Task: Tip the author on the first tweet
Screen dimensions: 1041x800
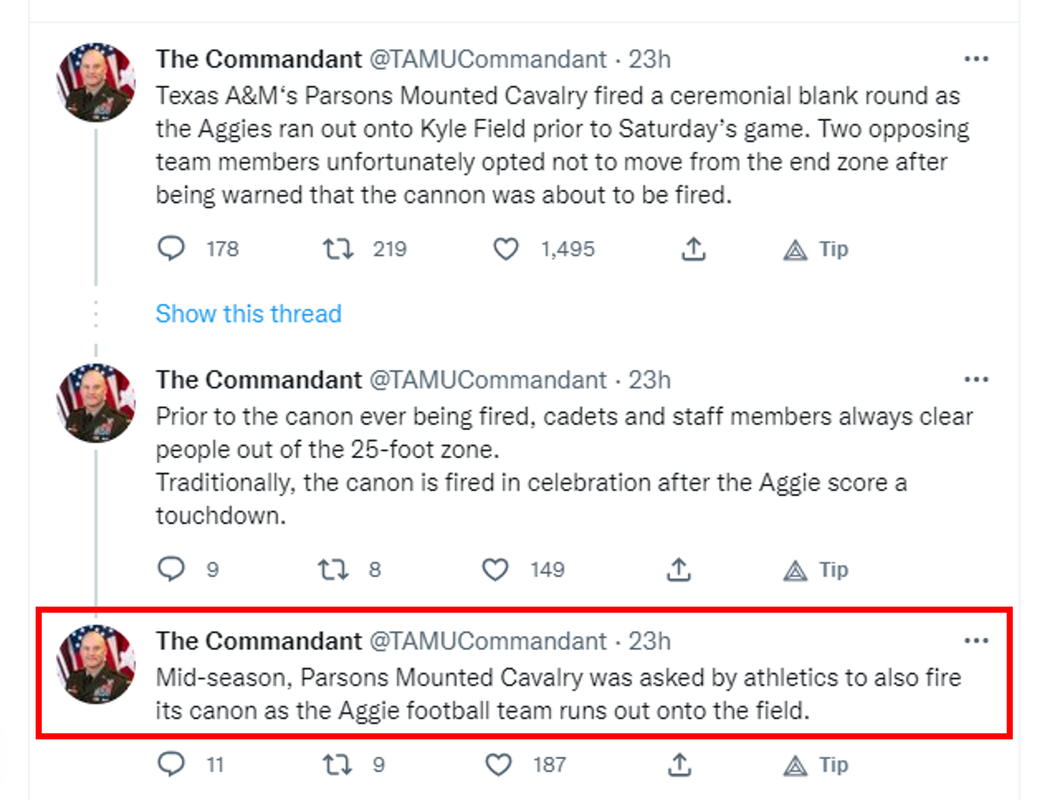Action: click(815, 249)
